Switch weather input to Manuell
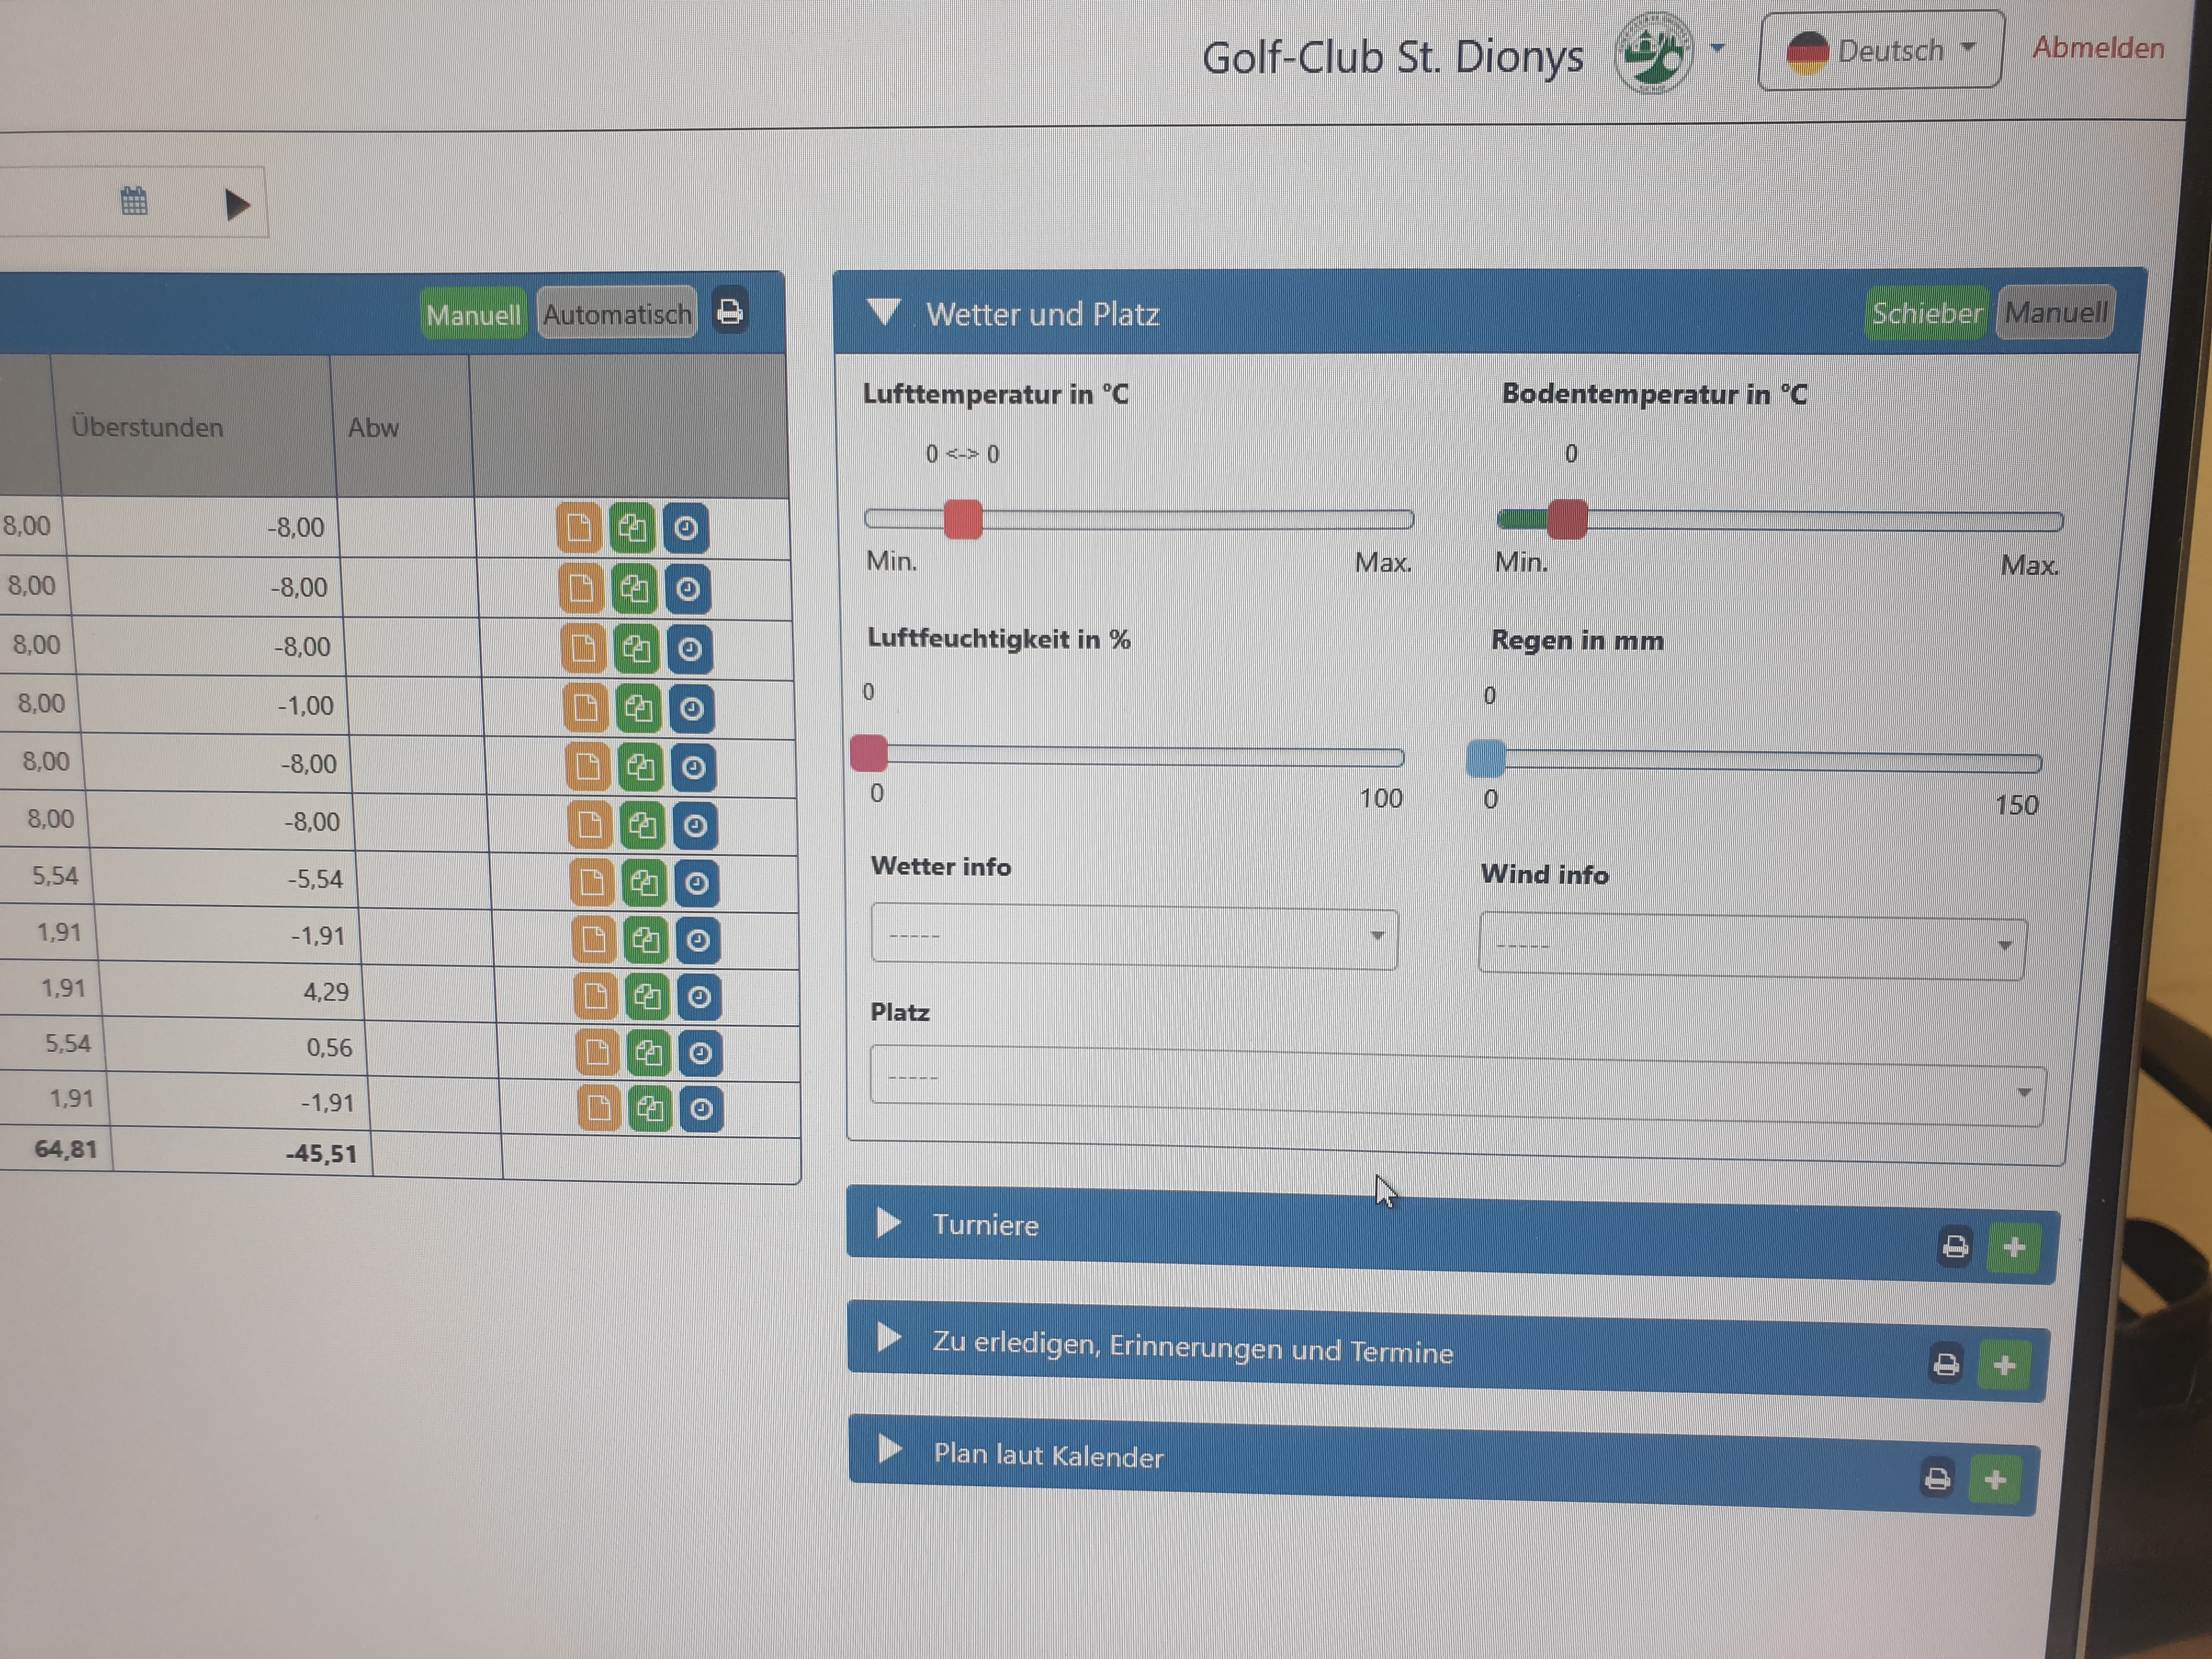2212x1659 pixels. 2055,313
